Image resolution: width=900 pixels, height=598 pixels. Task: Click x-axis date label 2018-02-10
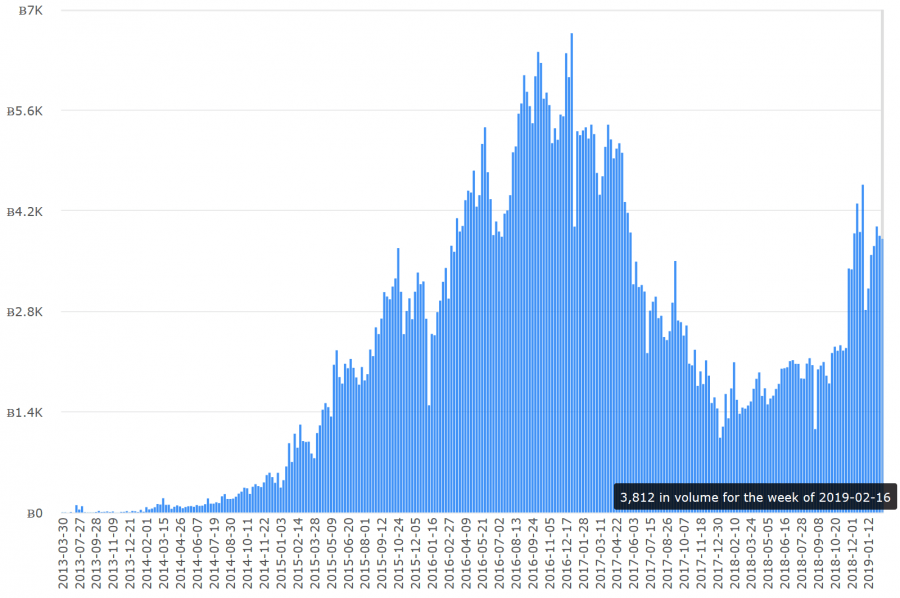734,553
